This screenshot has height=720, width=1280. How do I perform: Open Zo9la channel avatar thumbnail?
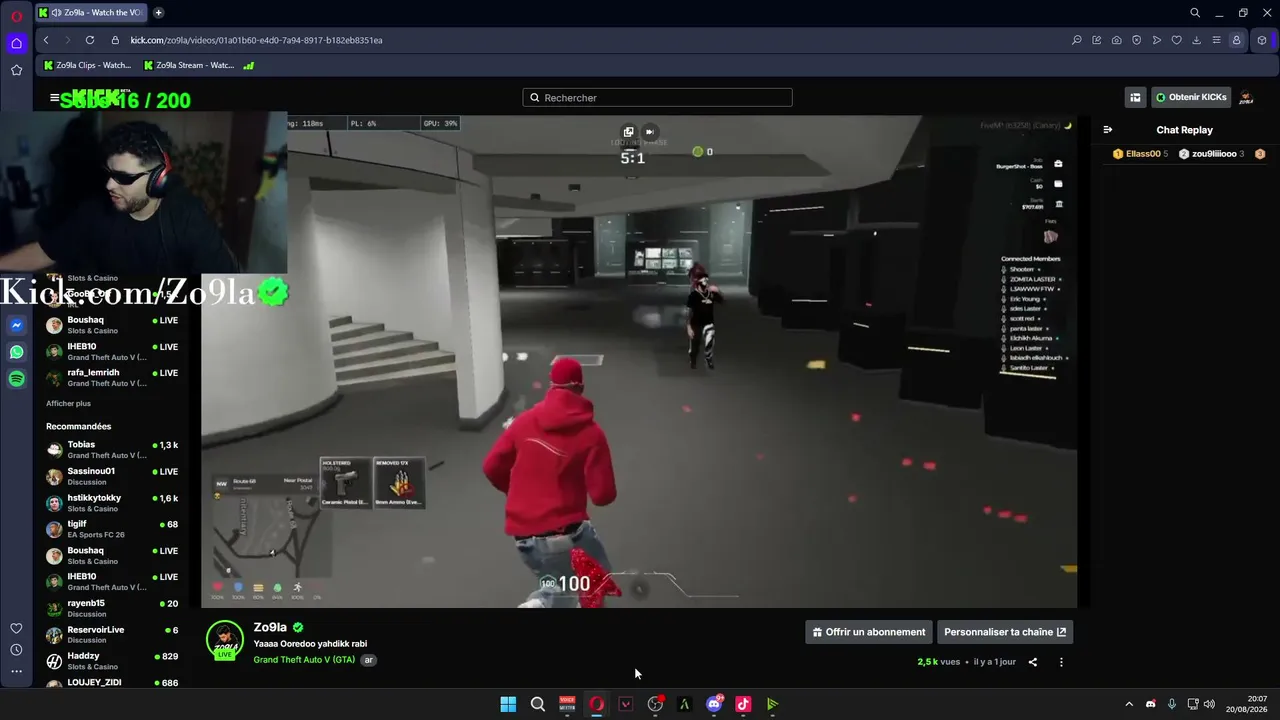(x=225, y=641)
